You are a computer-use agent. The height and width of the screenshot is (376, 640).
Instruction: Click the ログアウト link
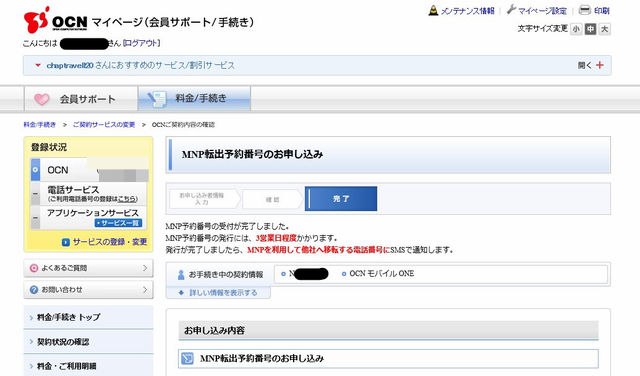pyautogui.click(x=141, y=43)
